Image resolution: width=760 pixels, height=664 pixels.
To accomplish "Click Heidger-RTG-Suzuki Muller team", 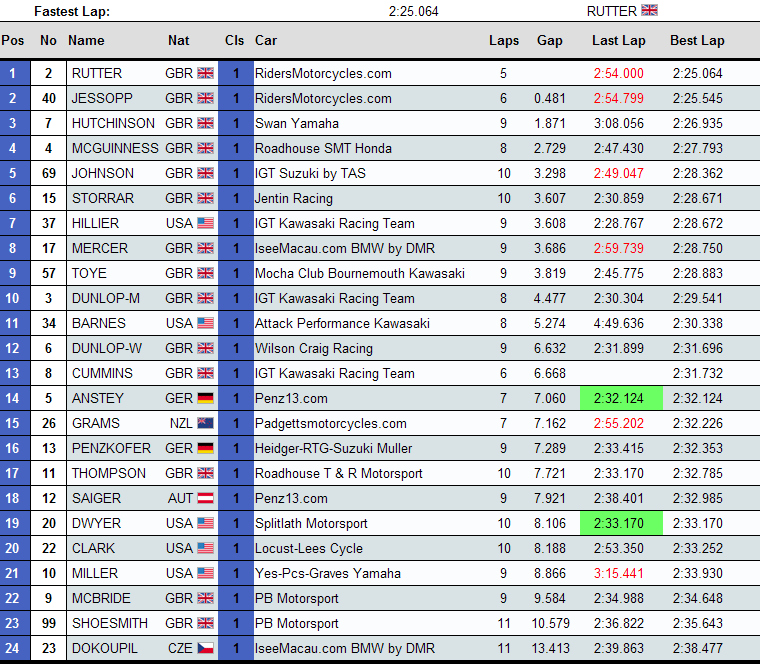I will pos(333,449).
